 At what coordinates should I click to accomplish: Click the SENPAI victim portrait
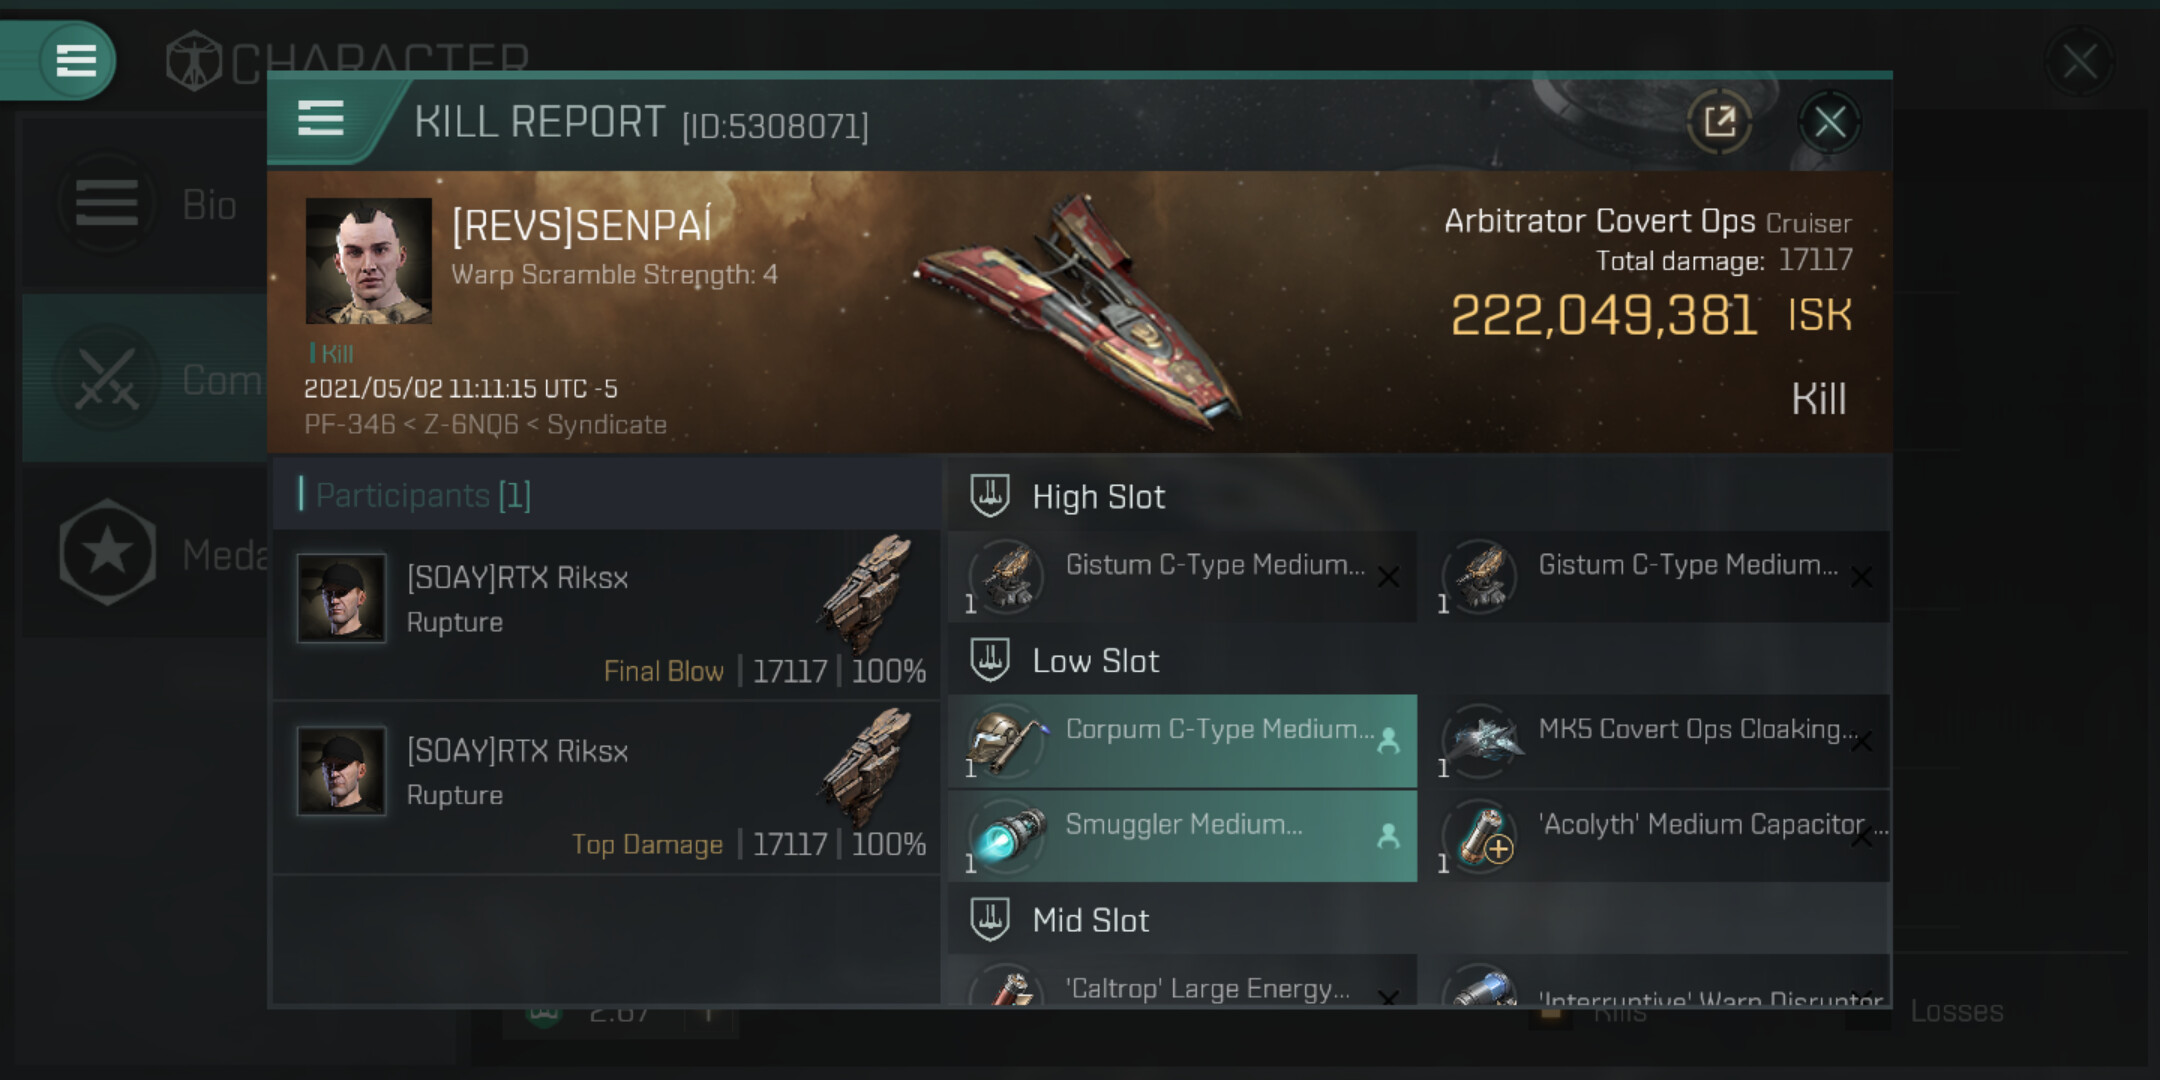368,260
